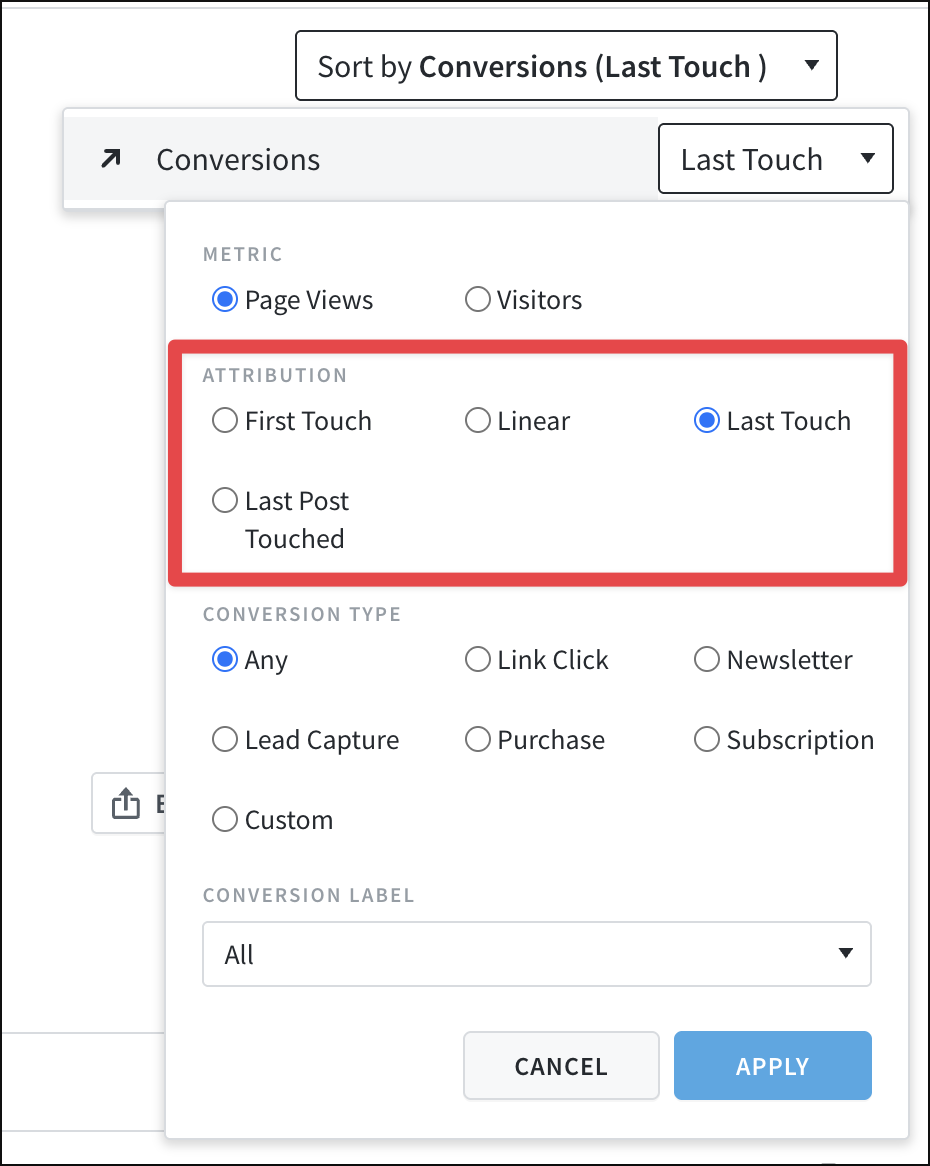Open the Sort by Conversions dropdown
Screen dimensions: 930x1166
tap(566, 65)
